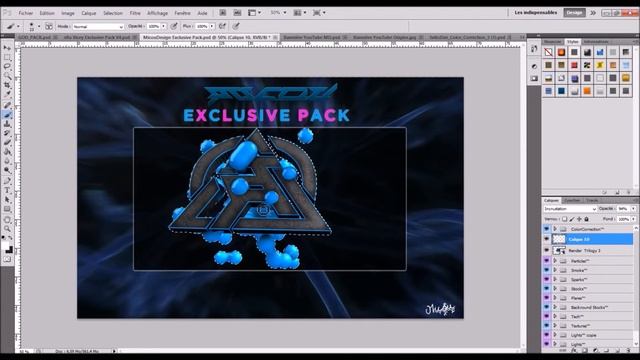Switch to the Tracés panel tab
Image resolution: width=640 pixels, height=360 pixels.
(x=592, y=200)
